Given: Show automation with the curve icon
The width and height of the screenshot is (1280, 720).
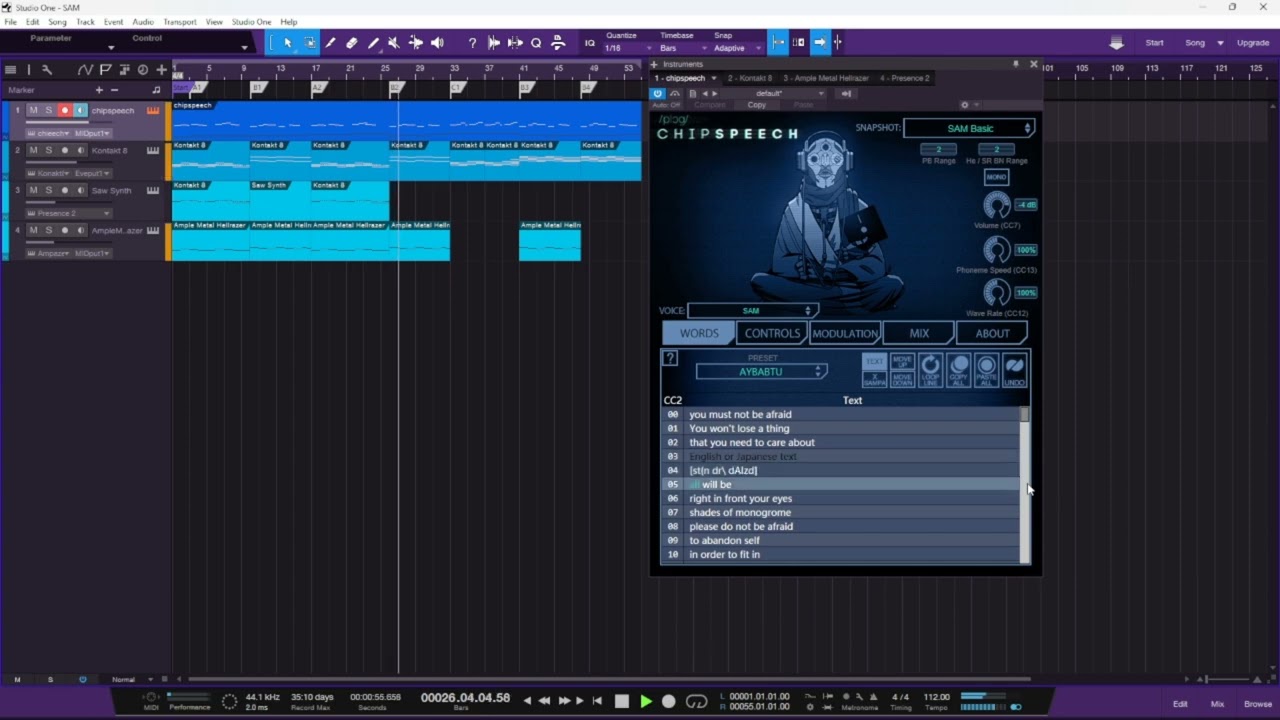Looking at the screenshot, I should pos(85,70).
